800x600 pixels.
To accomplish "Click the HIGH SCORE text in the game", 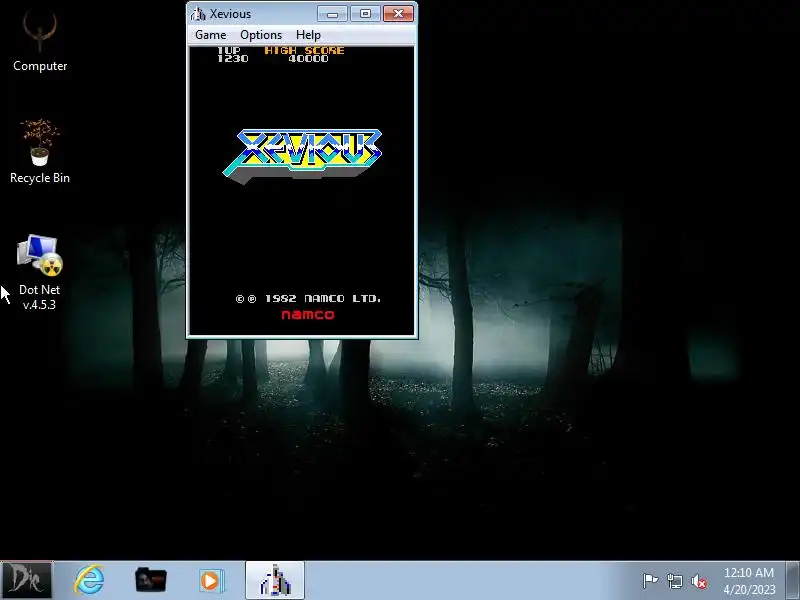I will (305, 51).
